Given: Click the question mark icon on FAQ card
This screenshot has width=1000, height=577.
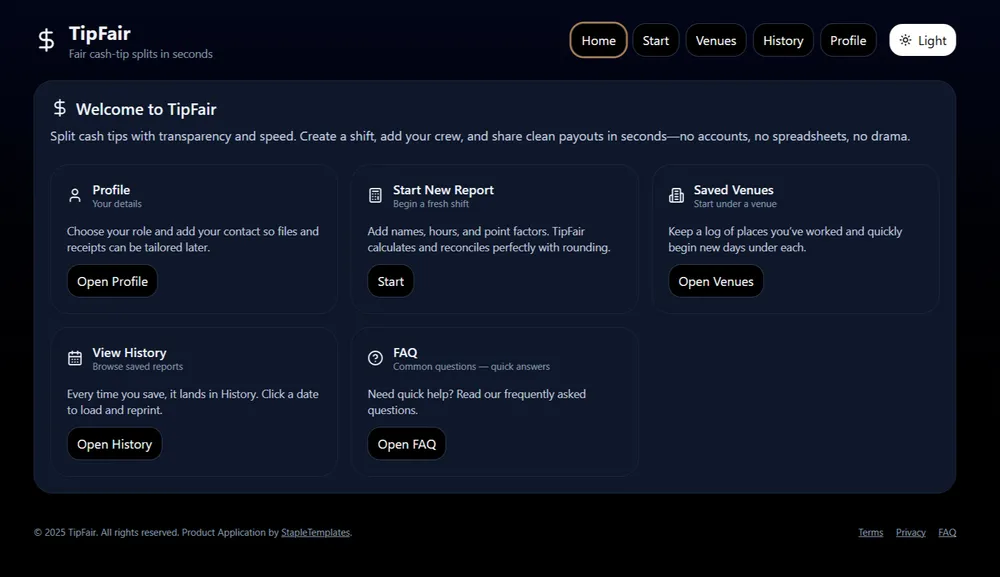Looking at the screenshot, I should coord(376,358).
